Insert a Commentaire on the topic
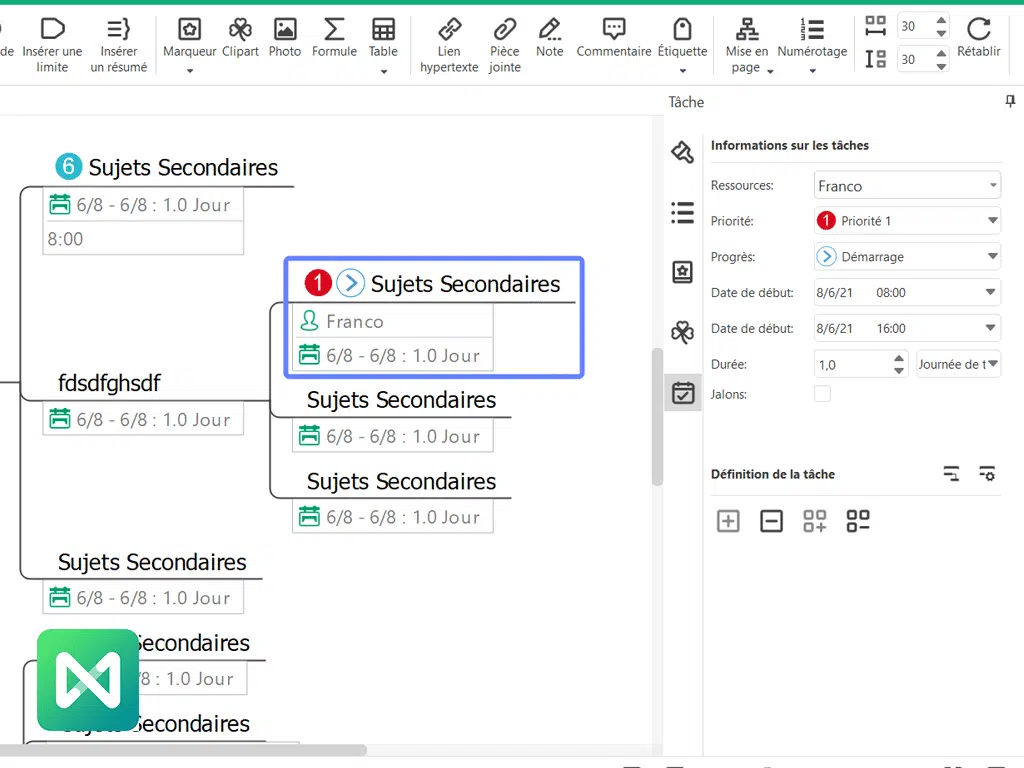Screen dimensions: 1024x768 pos(614,30)
